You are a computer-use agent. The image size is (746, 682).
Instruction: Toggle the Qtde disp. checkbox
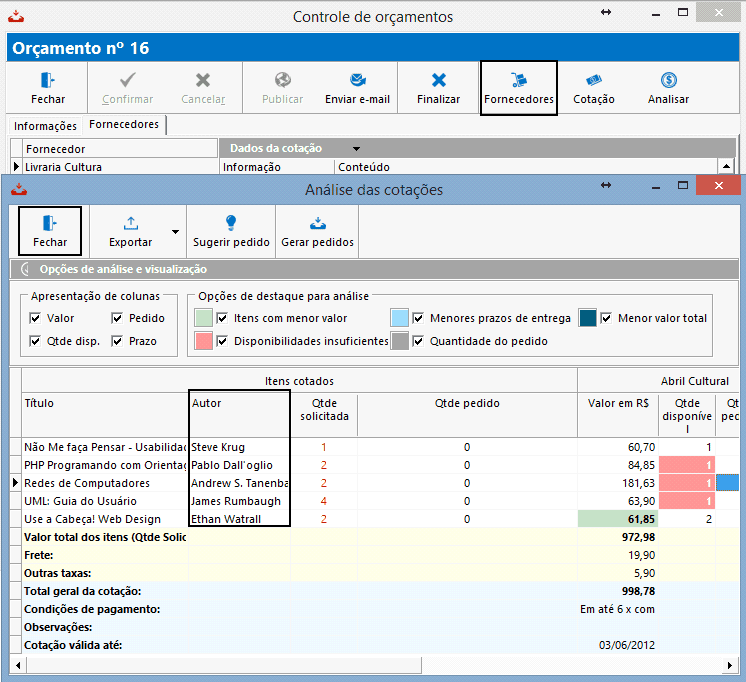click(35, 341)
